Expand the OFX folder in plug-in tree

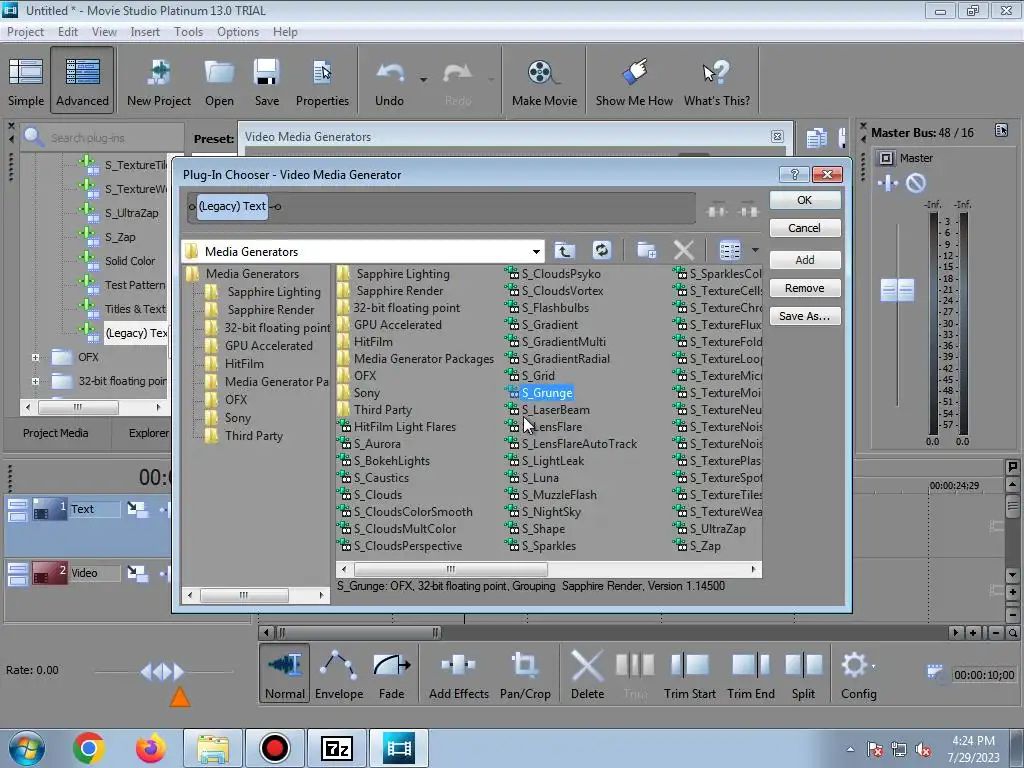[35, 357]
